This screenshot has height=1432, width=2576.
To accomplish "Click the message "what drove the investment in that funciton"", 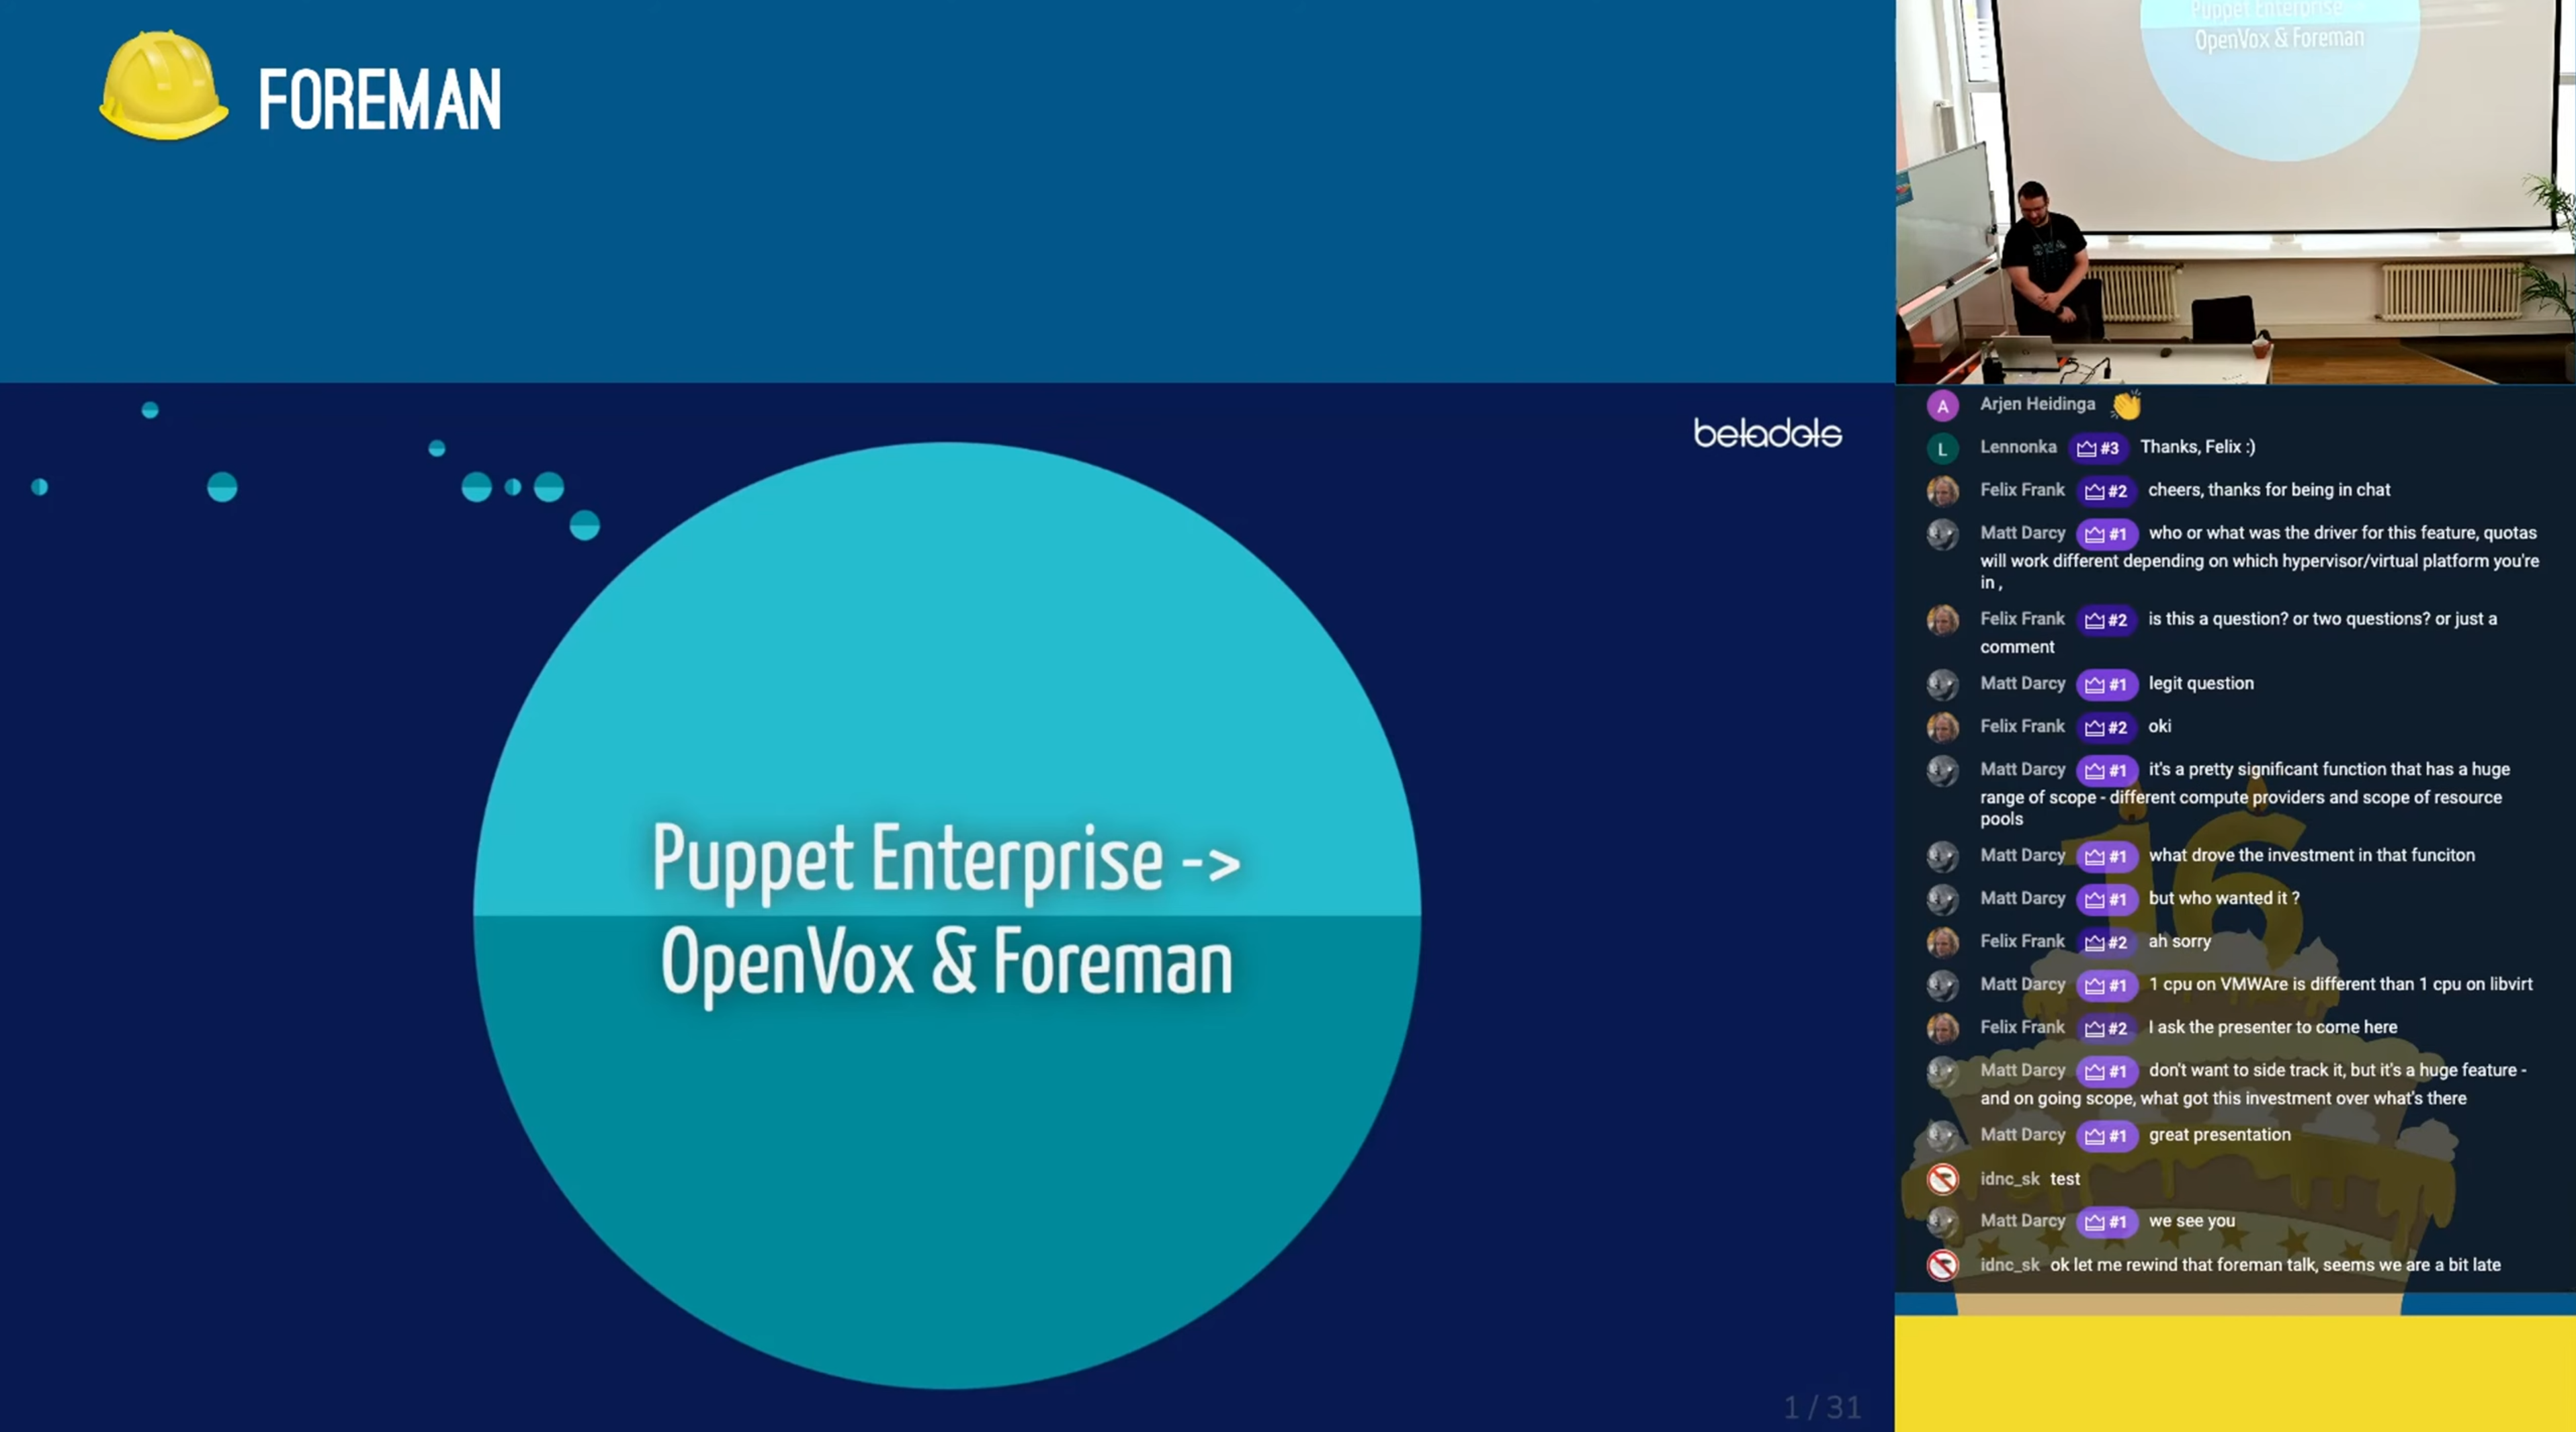I will point(2311,855).
